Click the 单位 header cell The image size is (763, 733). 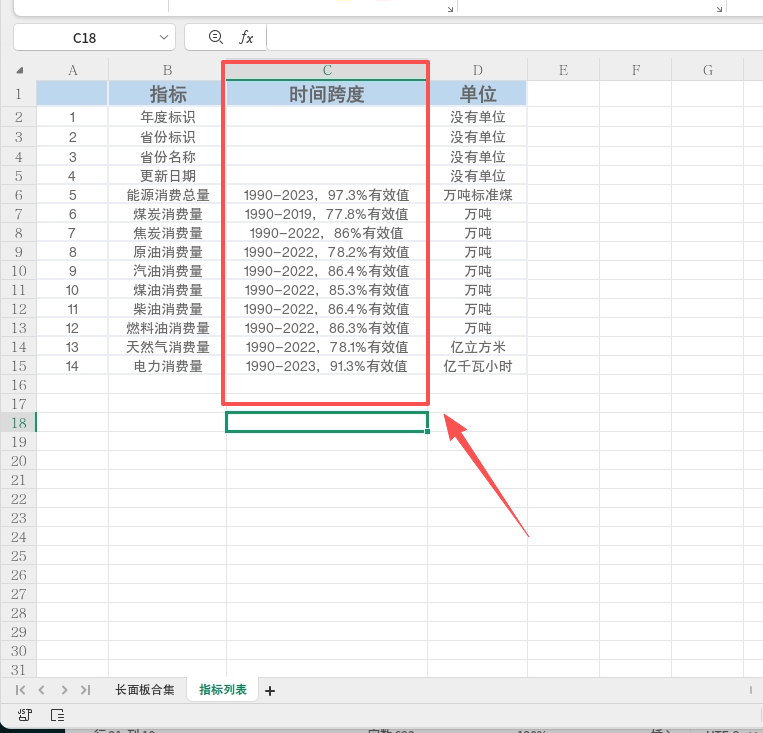478,93
